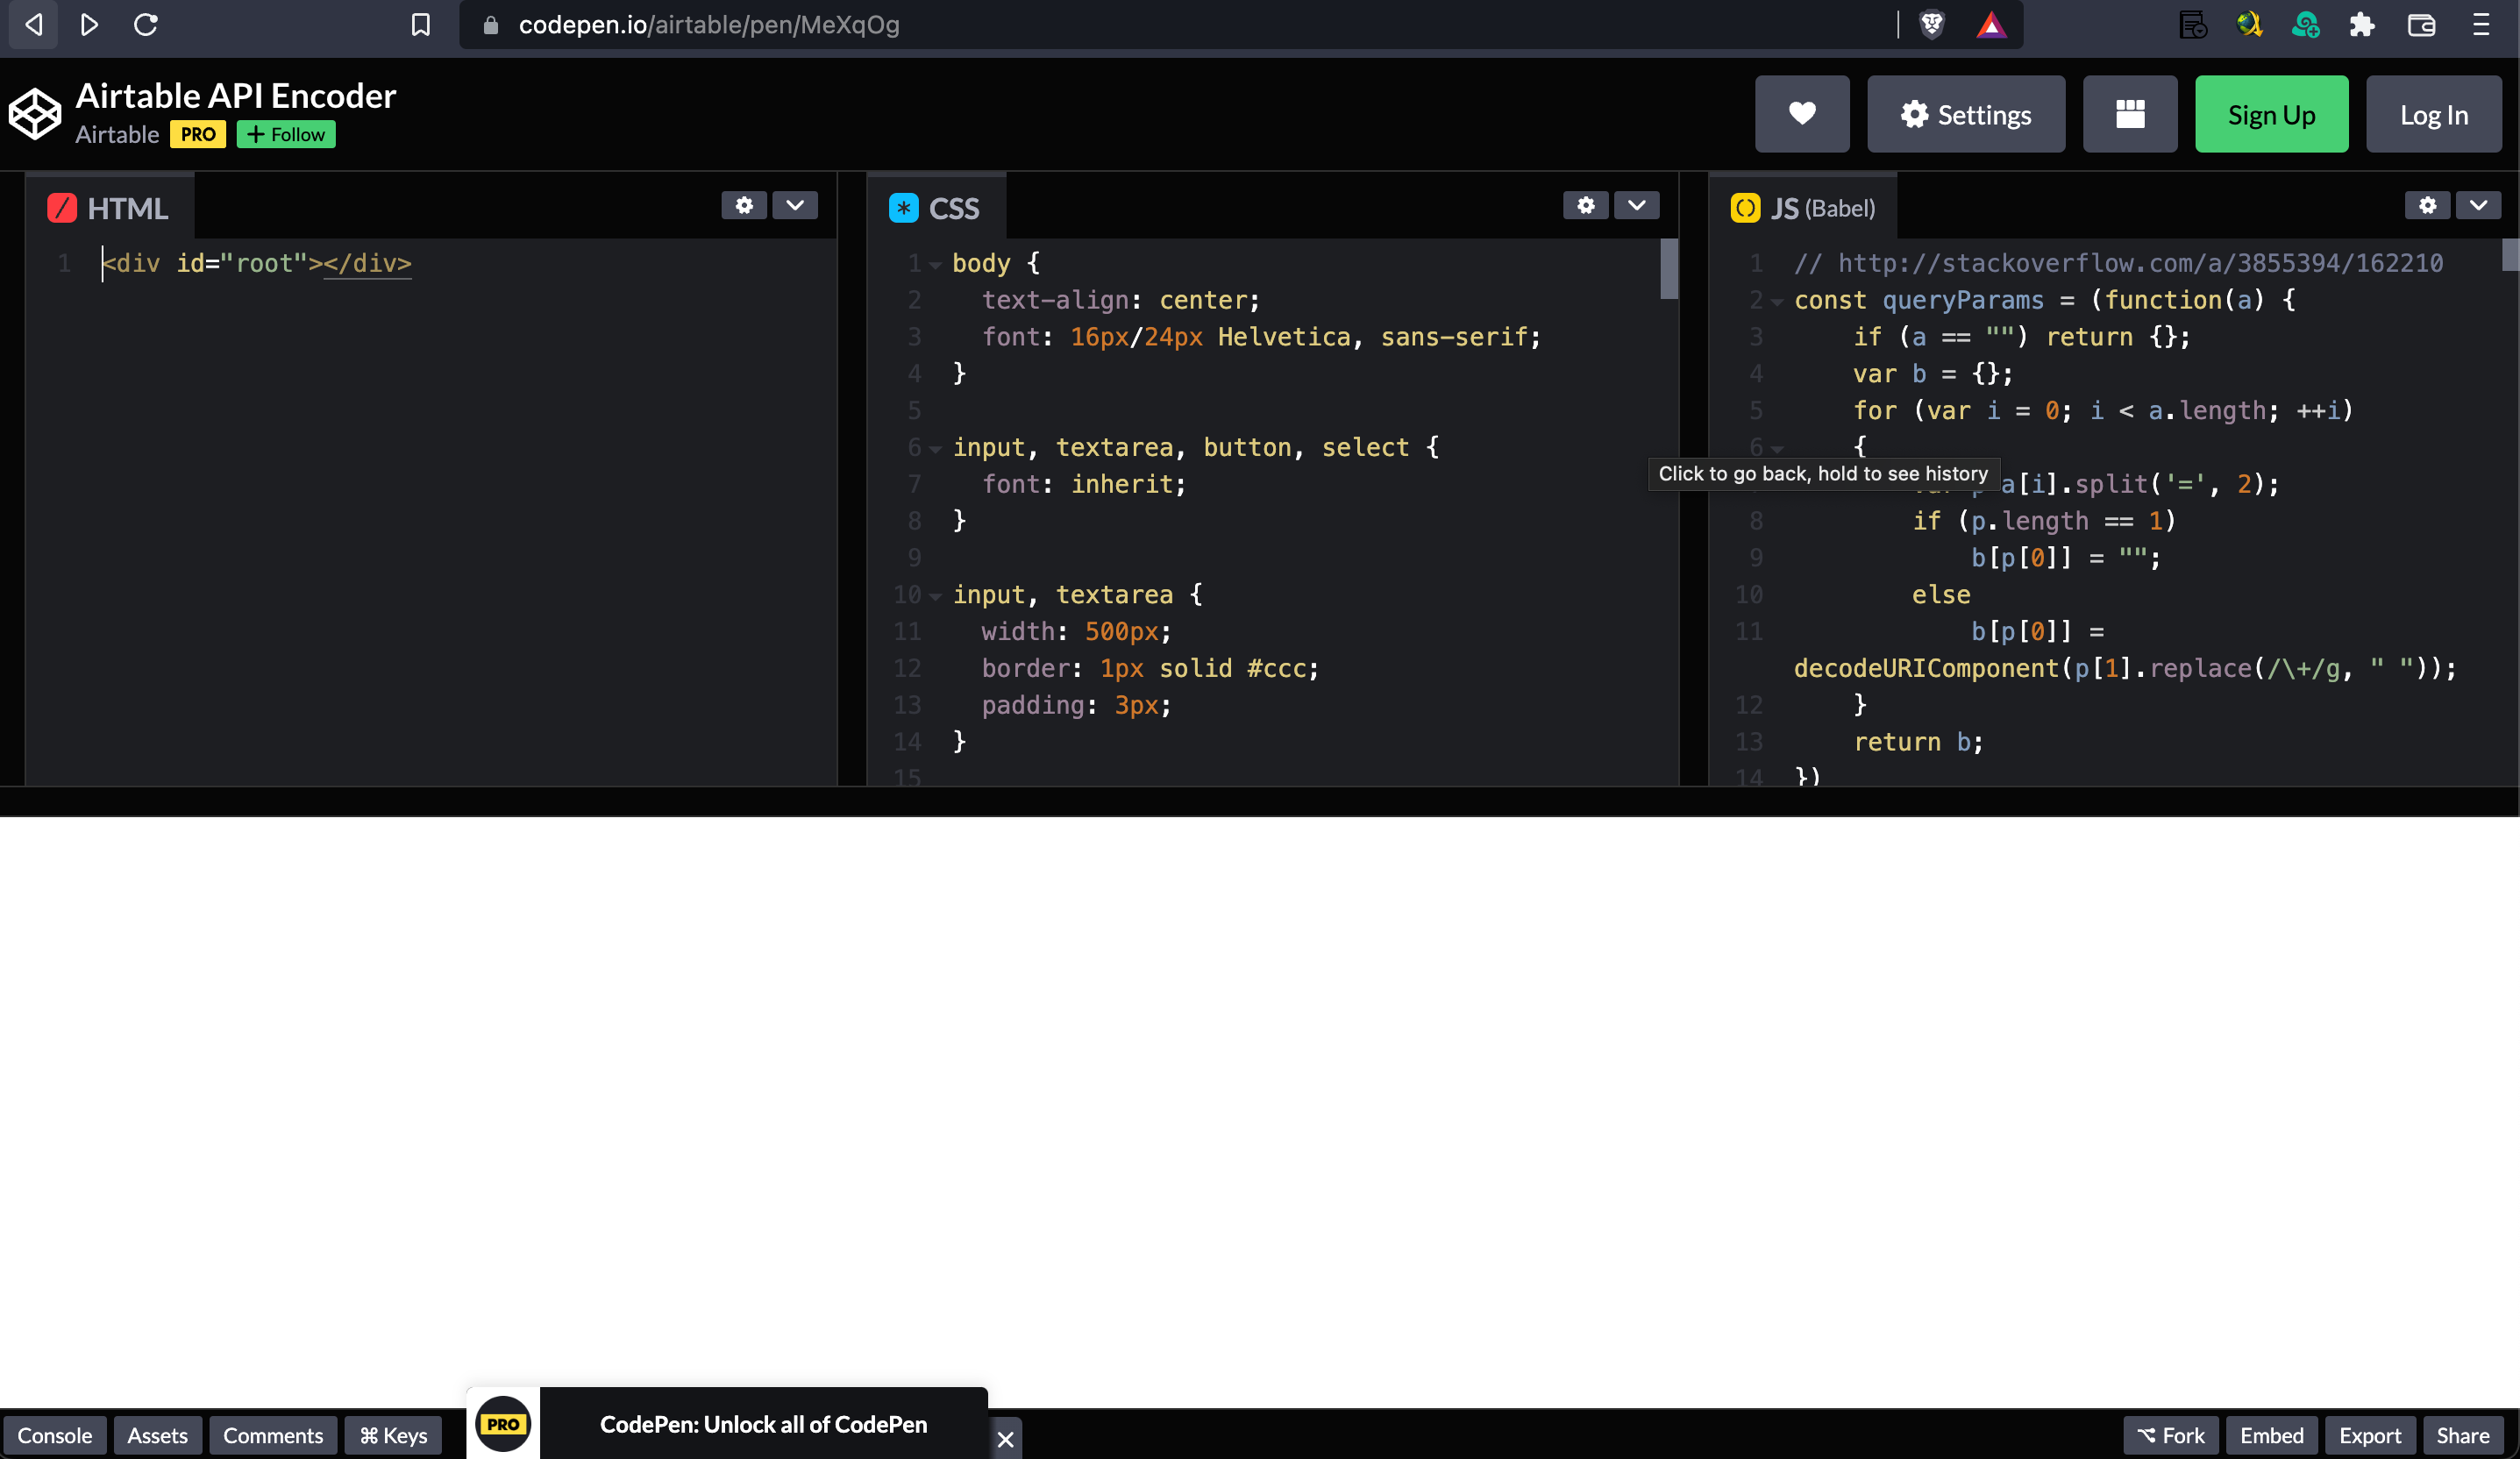Fold CSS rule at line 6
This screenshot has width=2520, height=1459.
(936, 449)
